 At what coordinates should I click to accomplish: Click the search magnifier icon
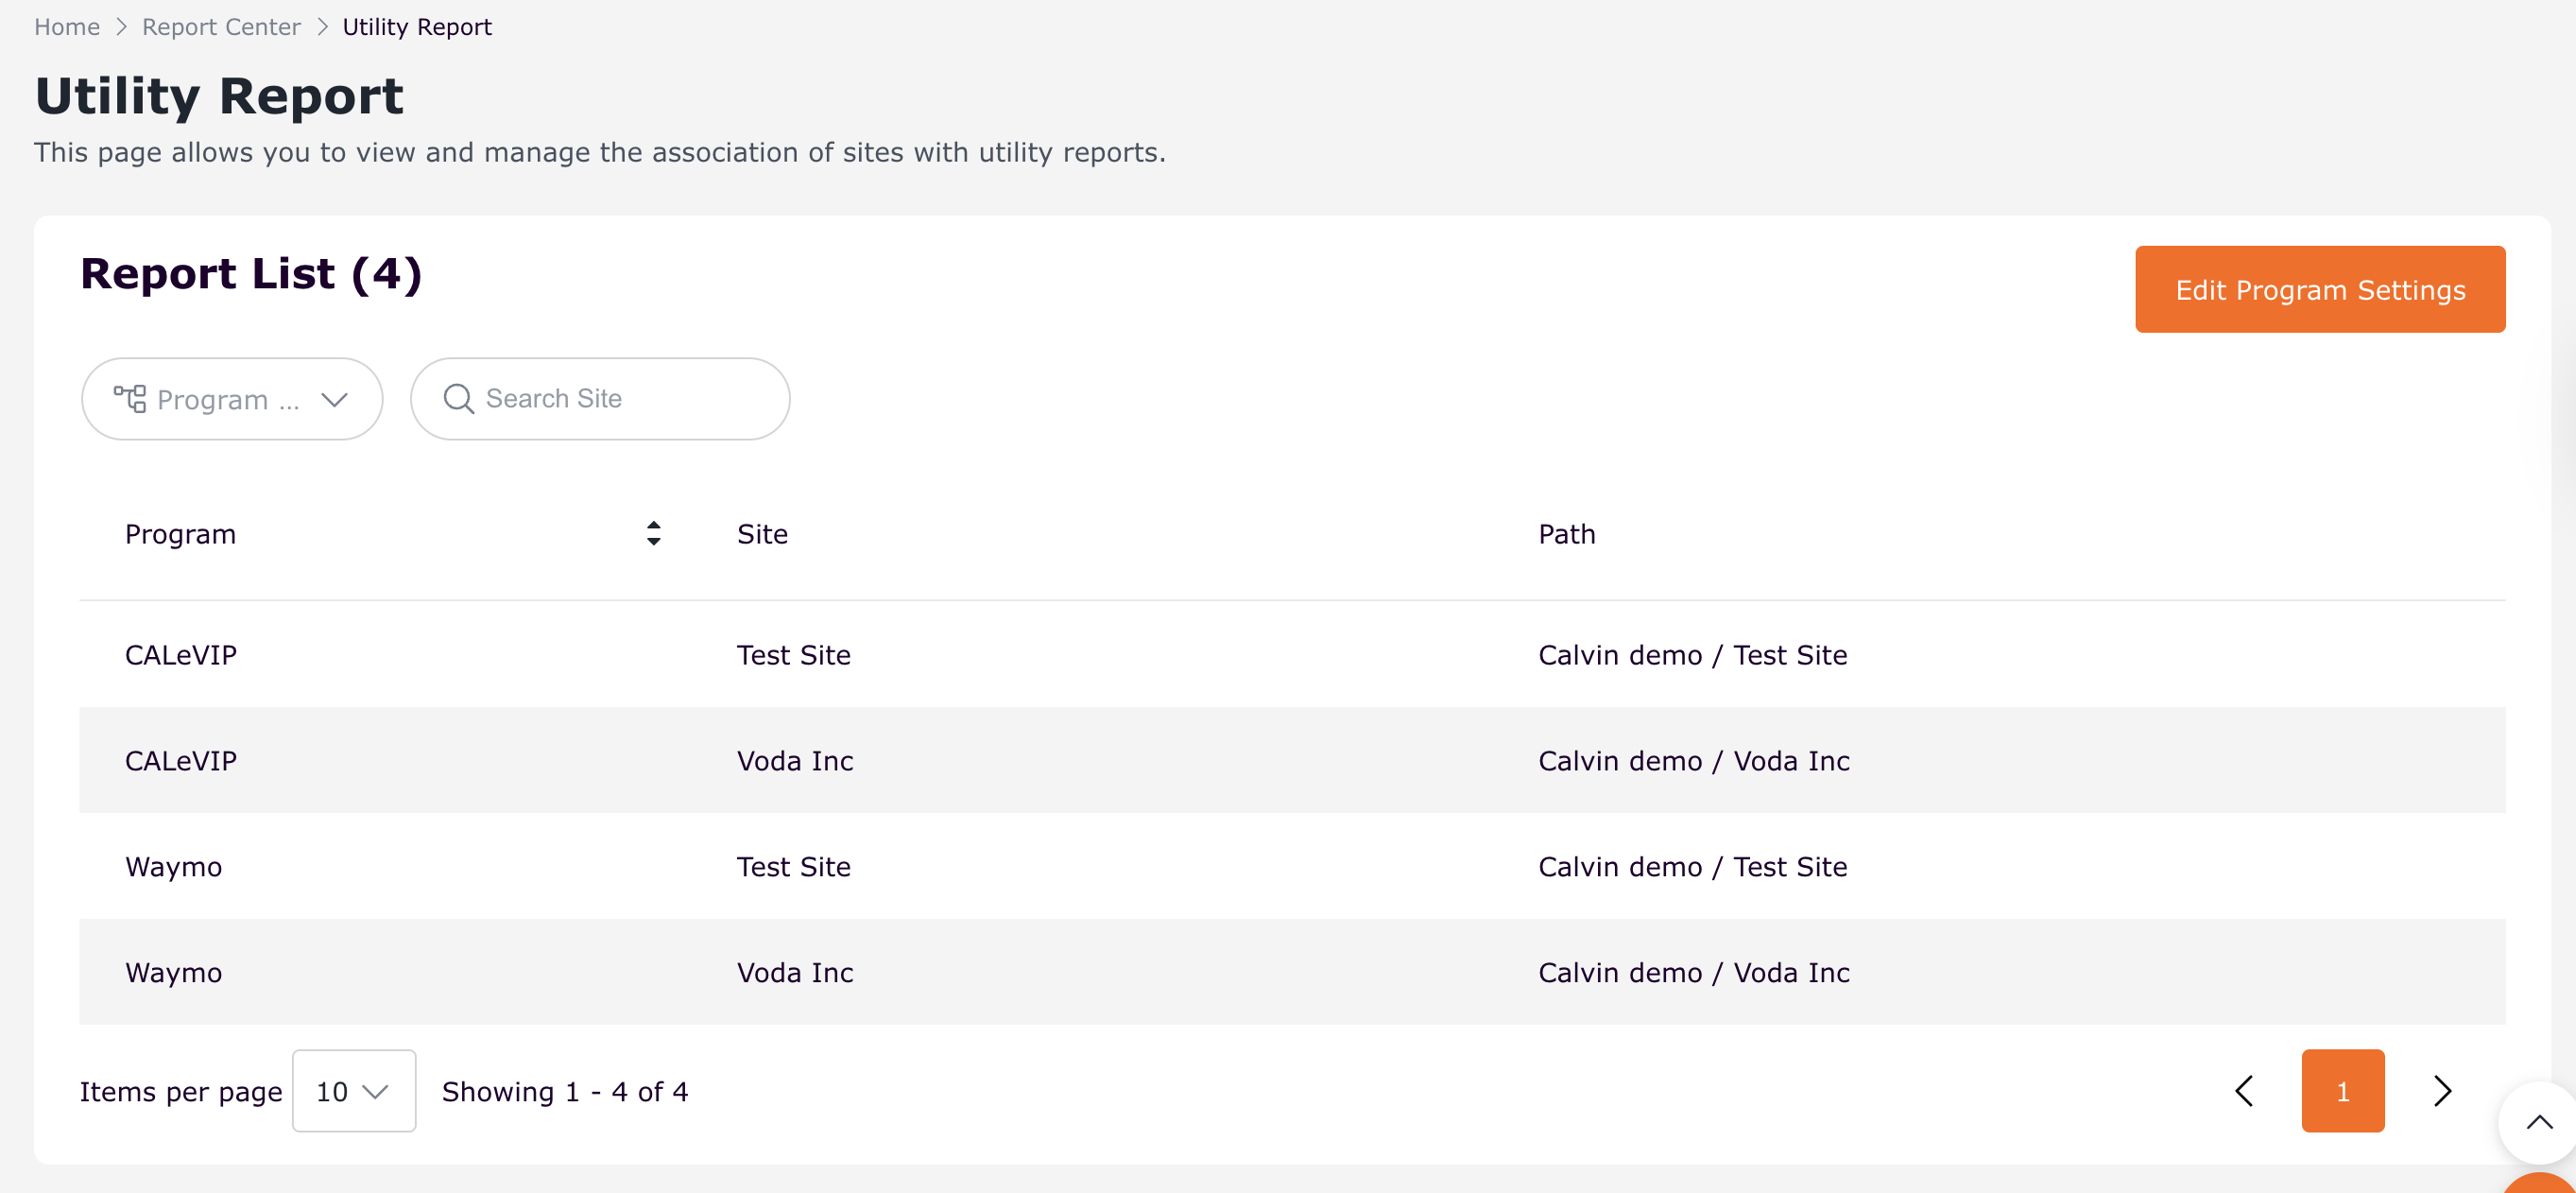(458, 399)
